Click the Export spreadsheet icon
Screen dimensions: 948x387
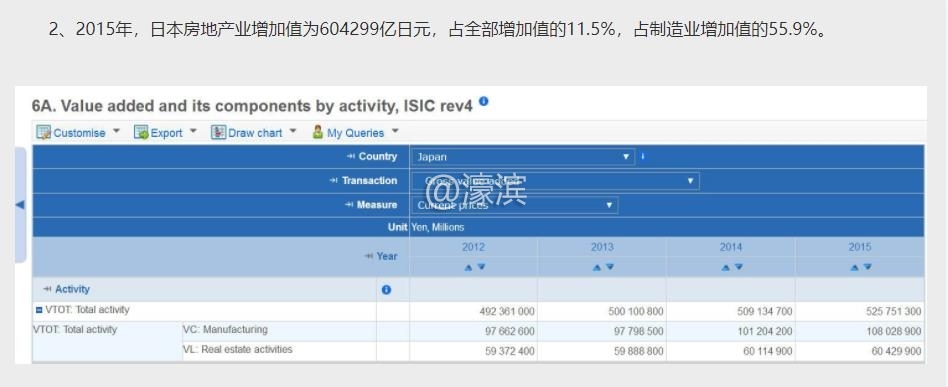141,132
